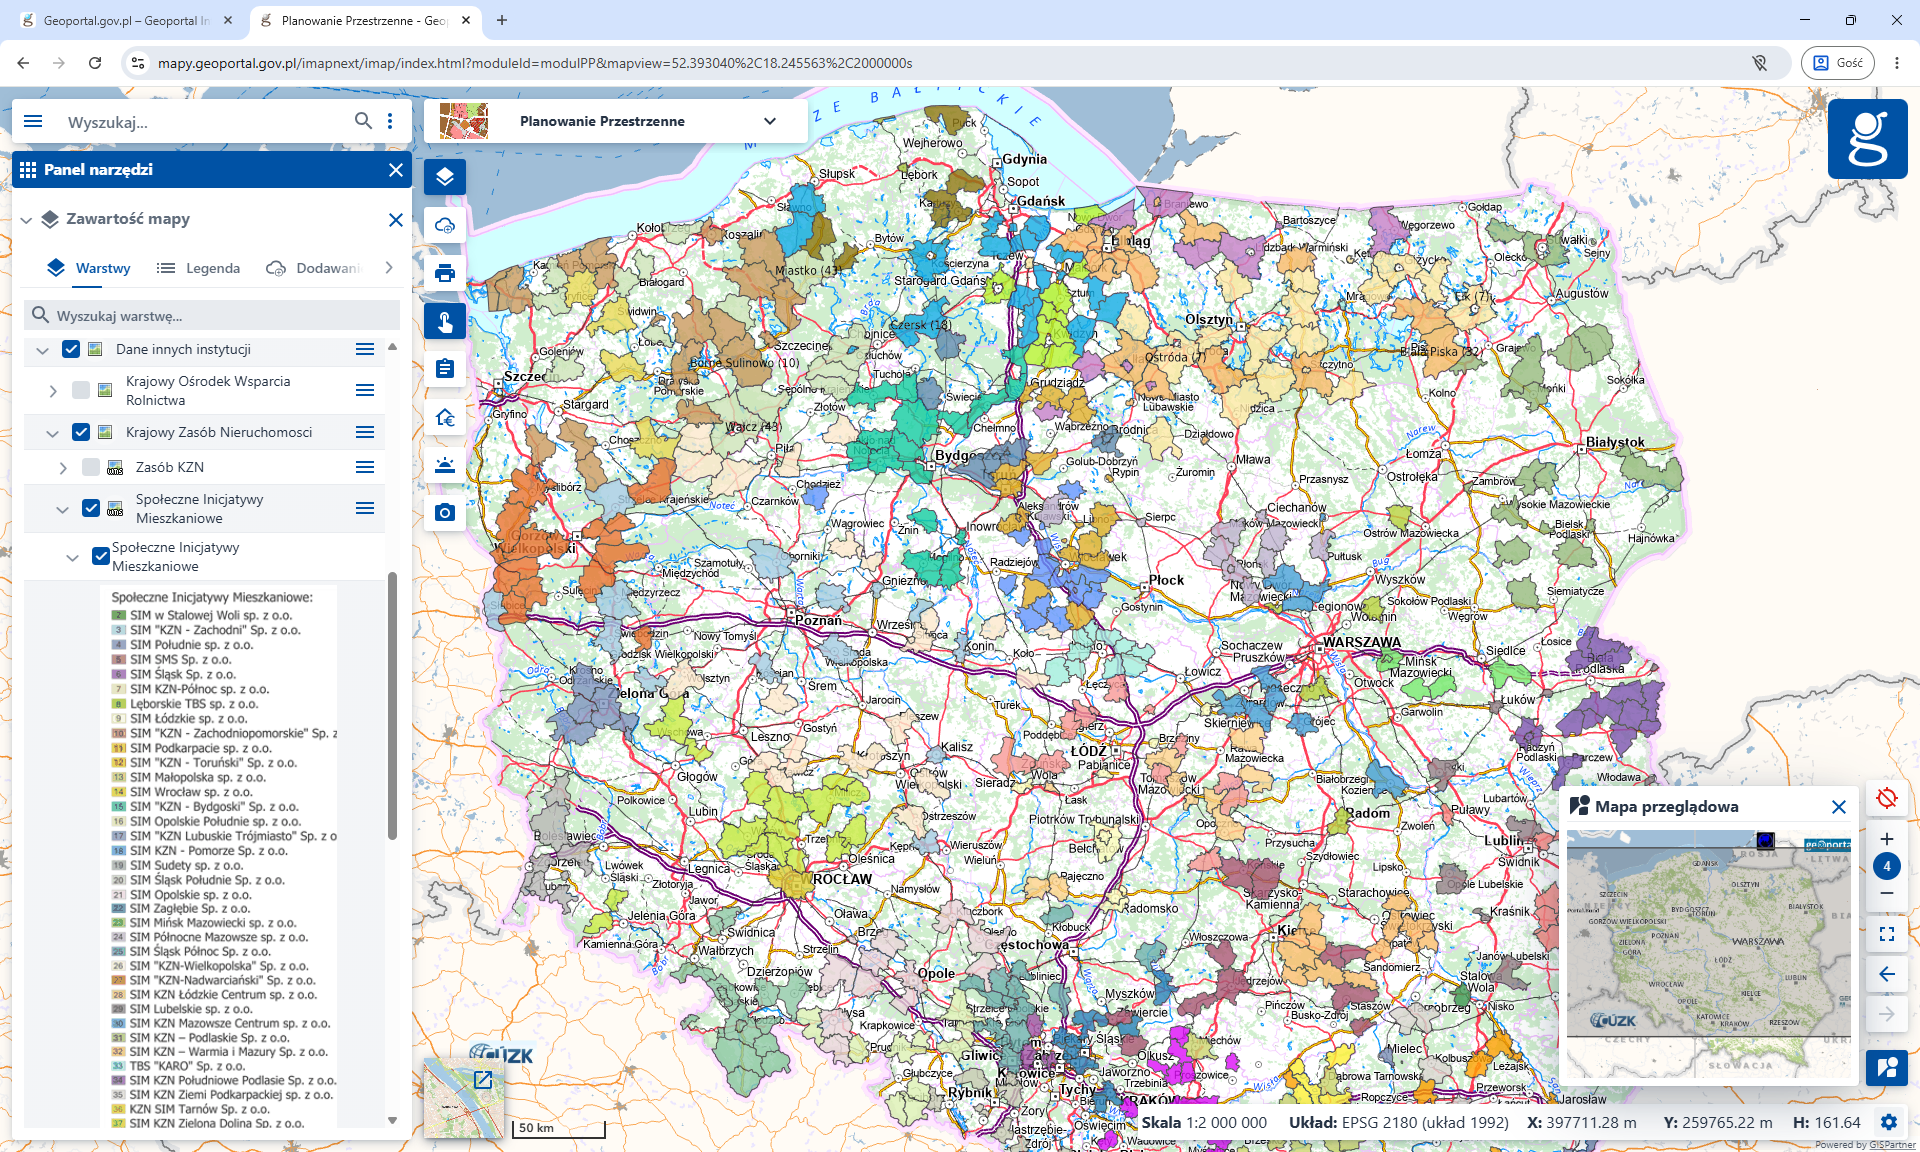Switch to the Legenda tab
This screenshot has height=1152, width=1920.
[199, 268]
